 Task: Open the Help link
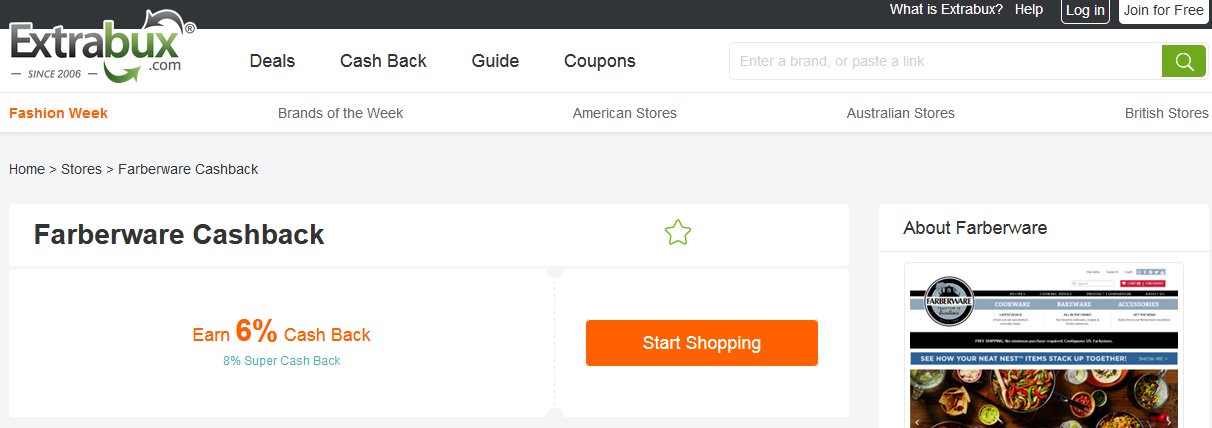click(x=1028, y=10)
